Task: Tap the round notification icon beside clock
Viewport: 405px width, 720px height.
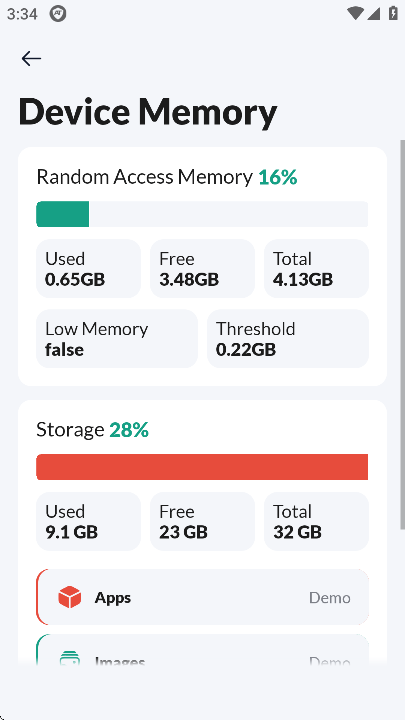Action: [58, 14]
